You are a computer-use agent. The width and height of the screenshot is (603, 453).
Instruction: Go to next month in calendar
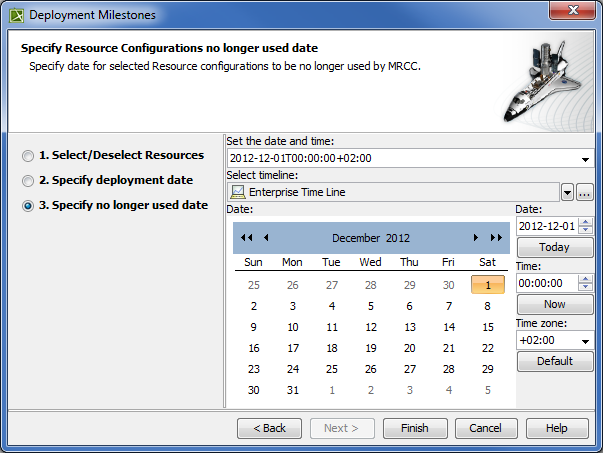click(x=476, y=238)
